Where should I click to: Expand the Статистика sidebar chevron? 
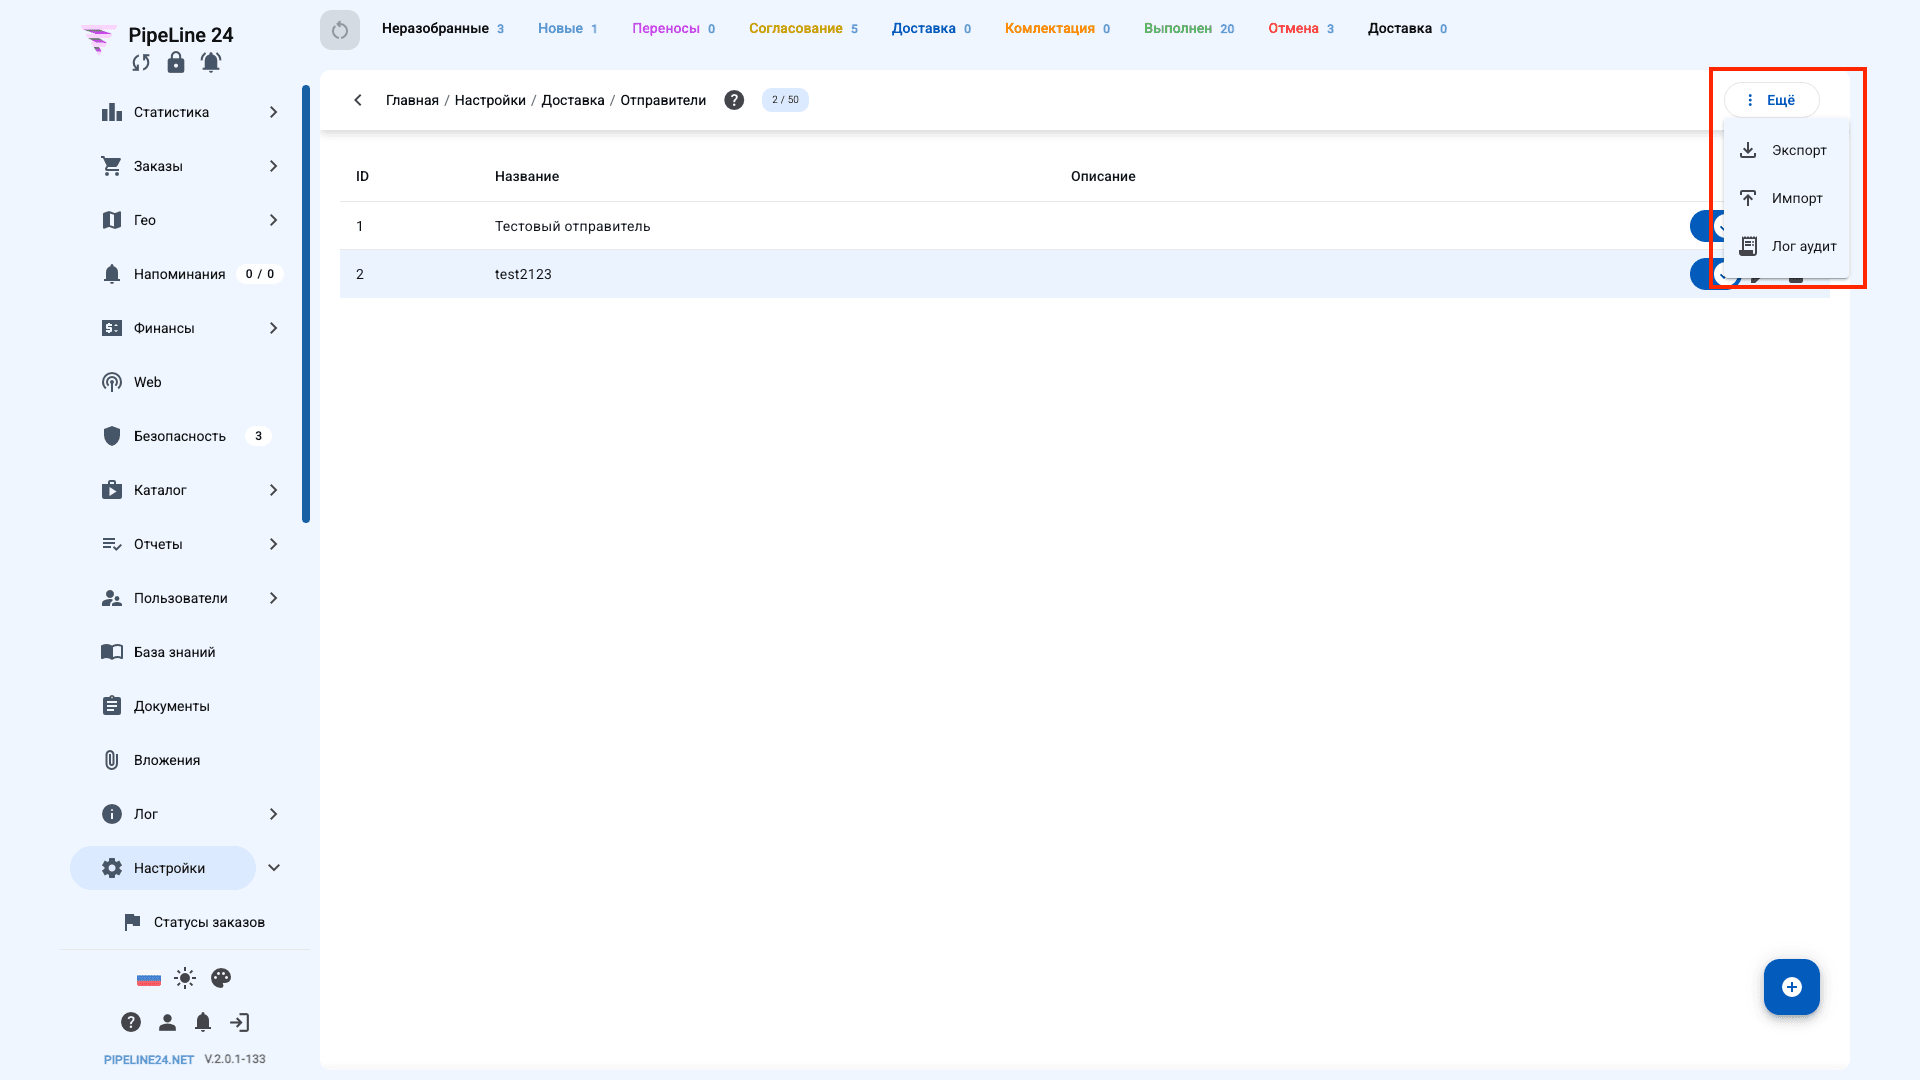point(273,112)
